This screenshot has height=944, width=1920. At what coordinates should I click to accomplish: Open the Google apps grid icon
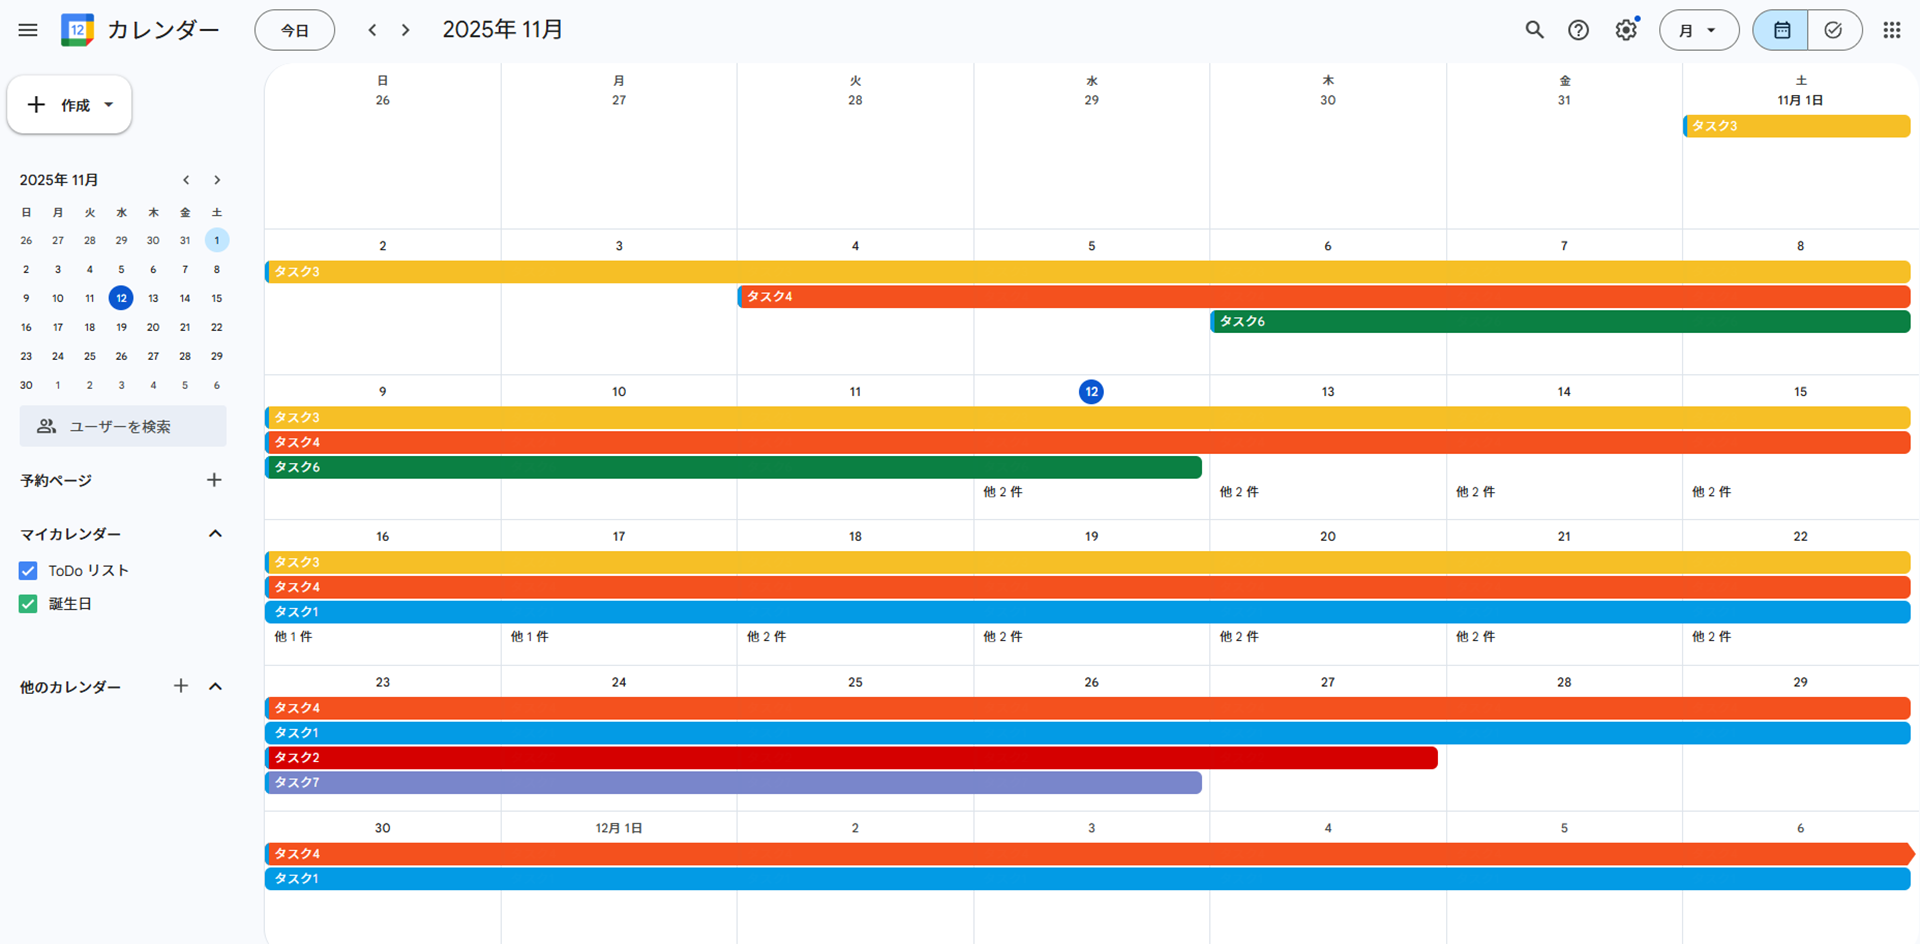tap(1891, 30)
